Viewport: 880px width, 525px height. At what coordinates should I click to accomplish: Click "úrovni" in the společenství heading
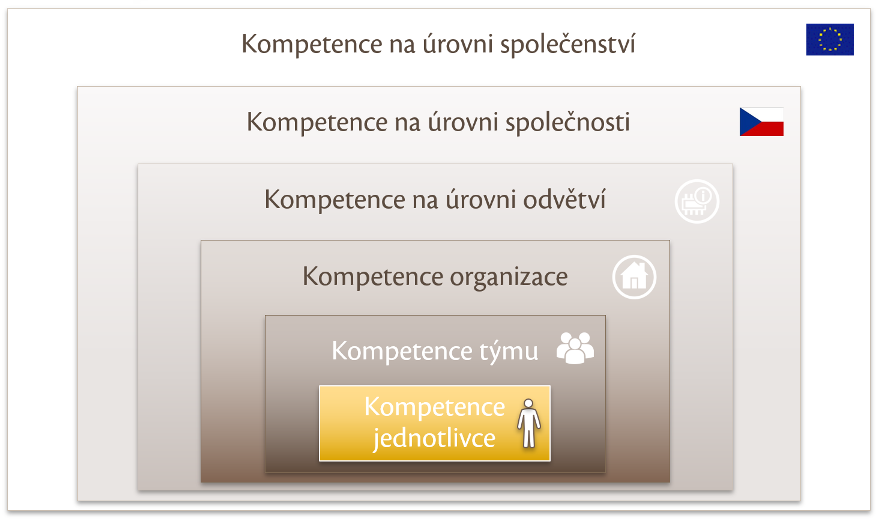click(458, 45)
